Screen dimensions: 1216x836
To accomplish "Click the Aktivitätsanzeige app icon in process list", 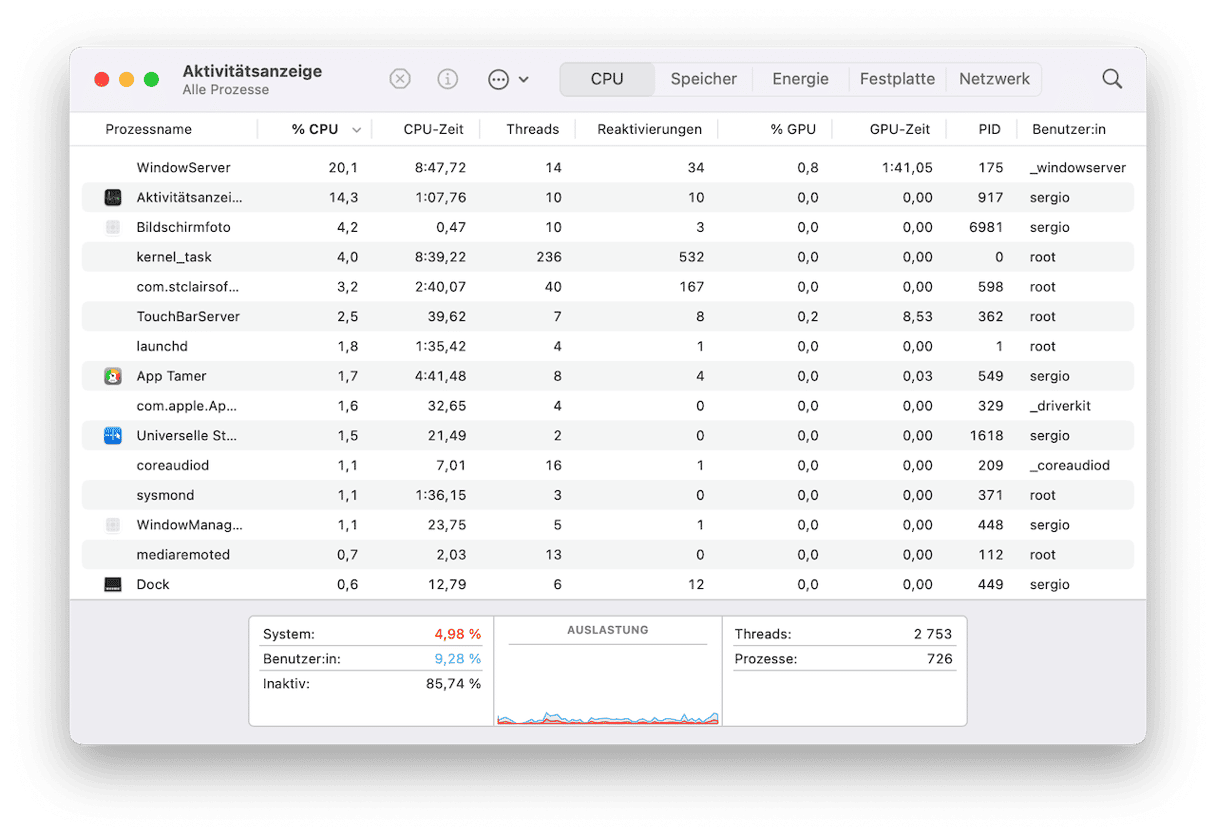I will pyautogui.click(x=113, y=197).
